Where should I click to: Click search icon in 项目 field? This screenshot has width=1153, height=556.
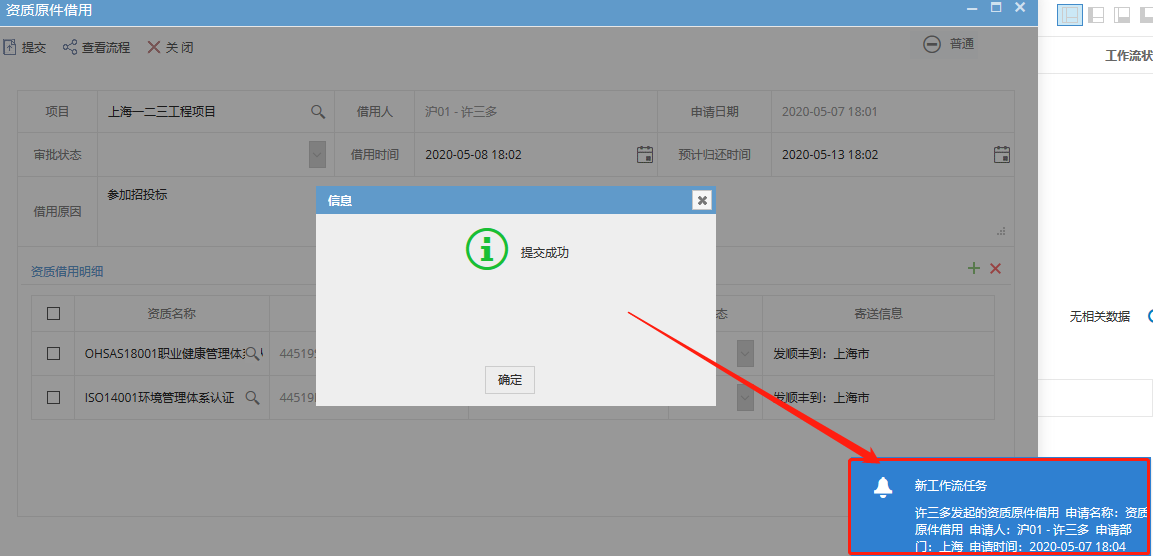point(318,112)
